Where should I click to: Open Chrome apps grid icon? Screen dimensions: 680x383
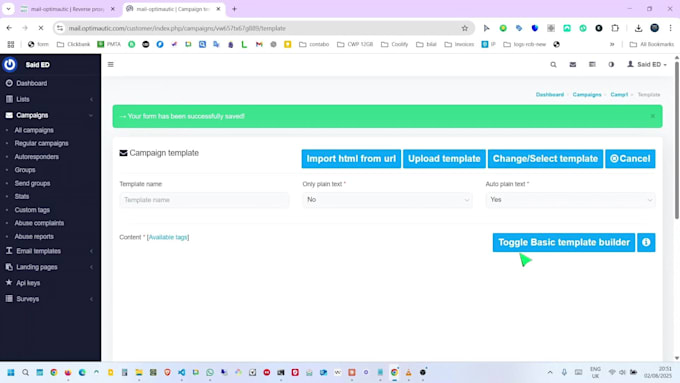click(11, 44)
